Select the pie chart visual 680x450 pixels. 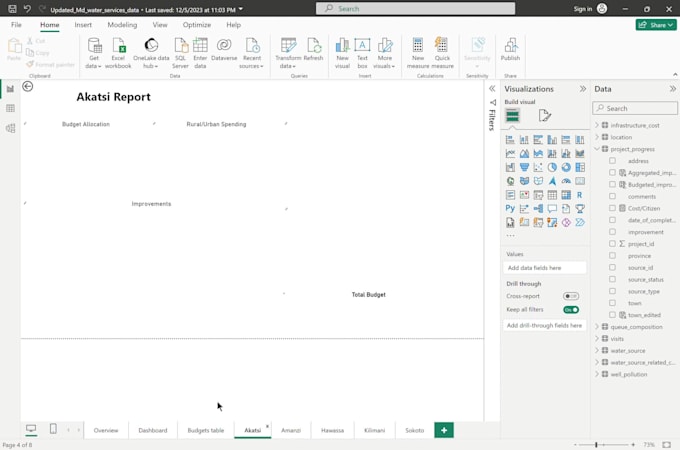click(552, 167)
